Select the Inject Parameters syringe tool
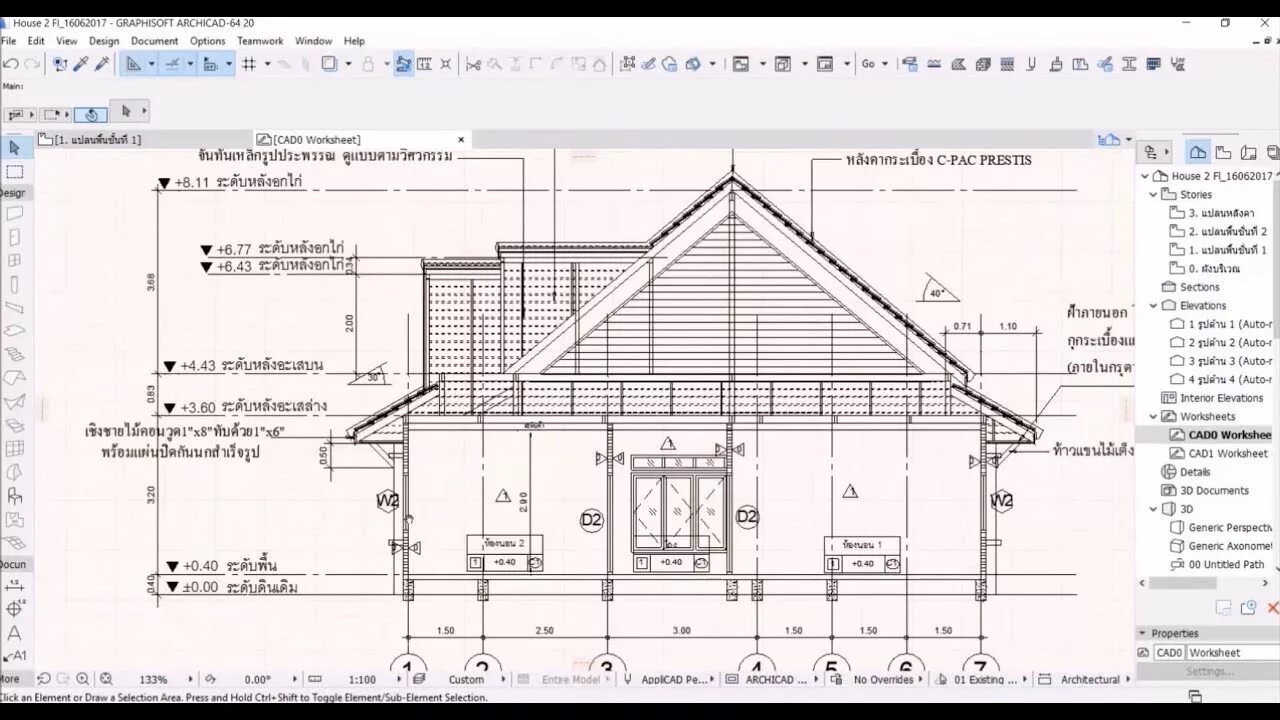The height and width of the screenshot is (720, 1280). (x=103, y=64)
